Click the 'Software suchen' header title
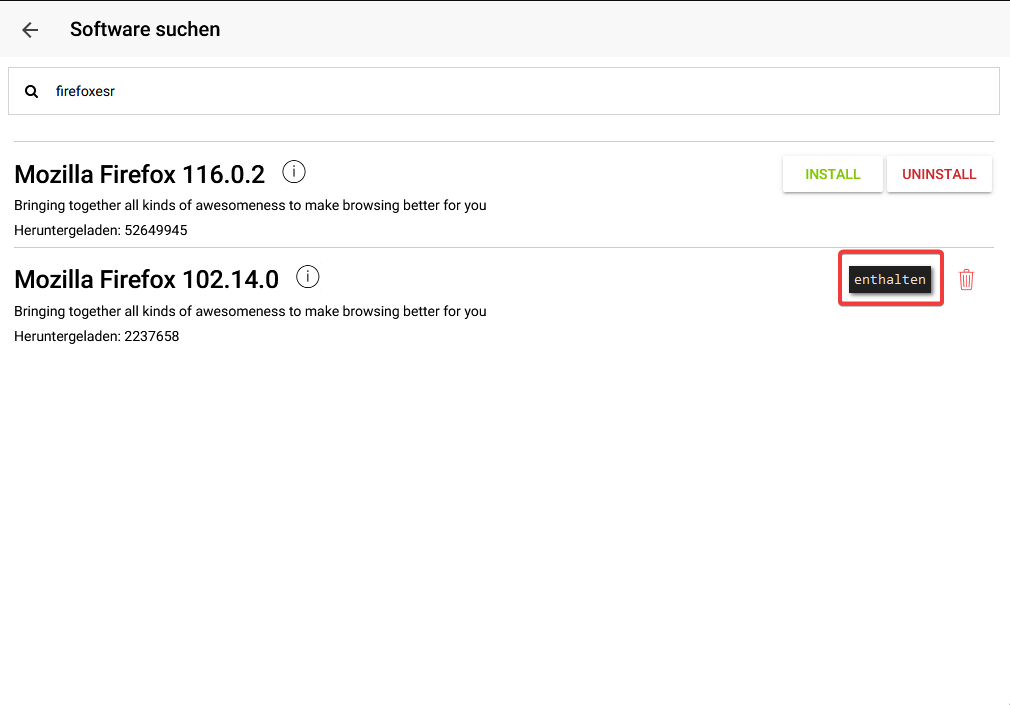This screenshot has width=1010, height=705. 145,30
